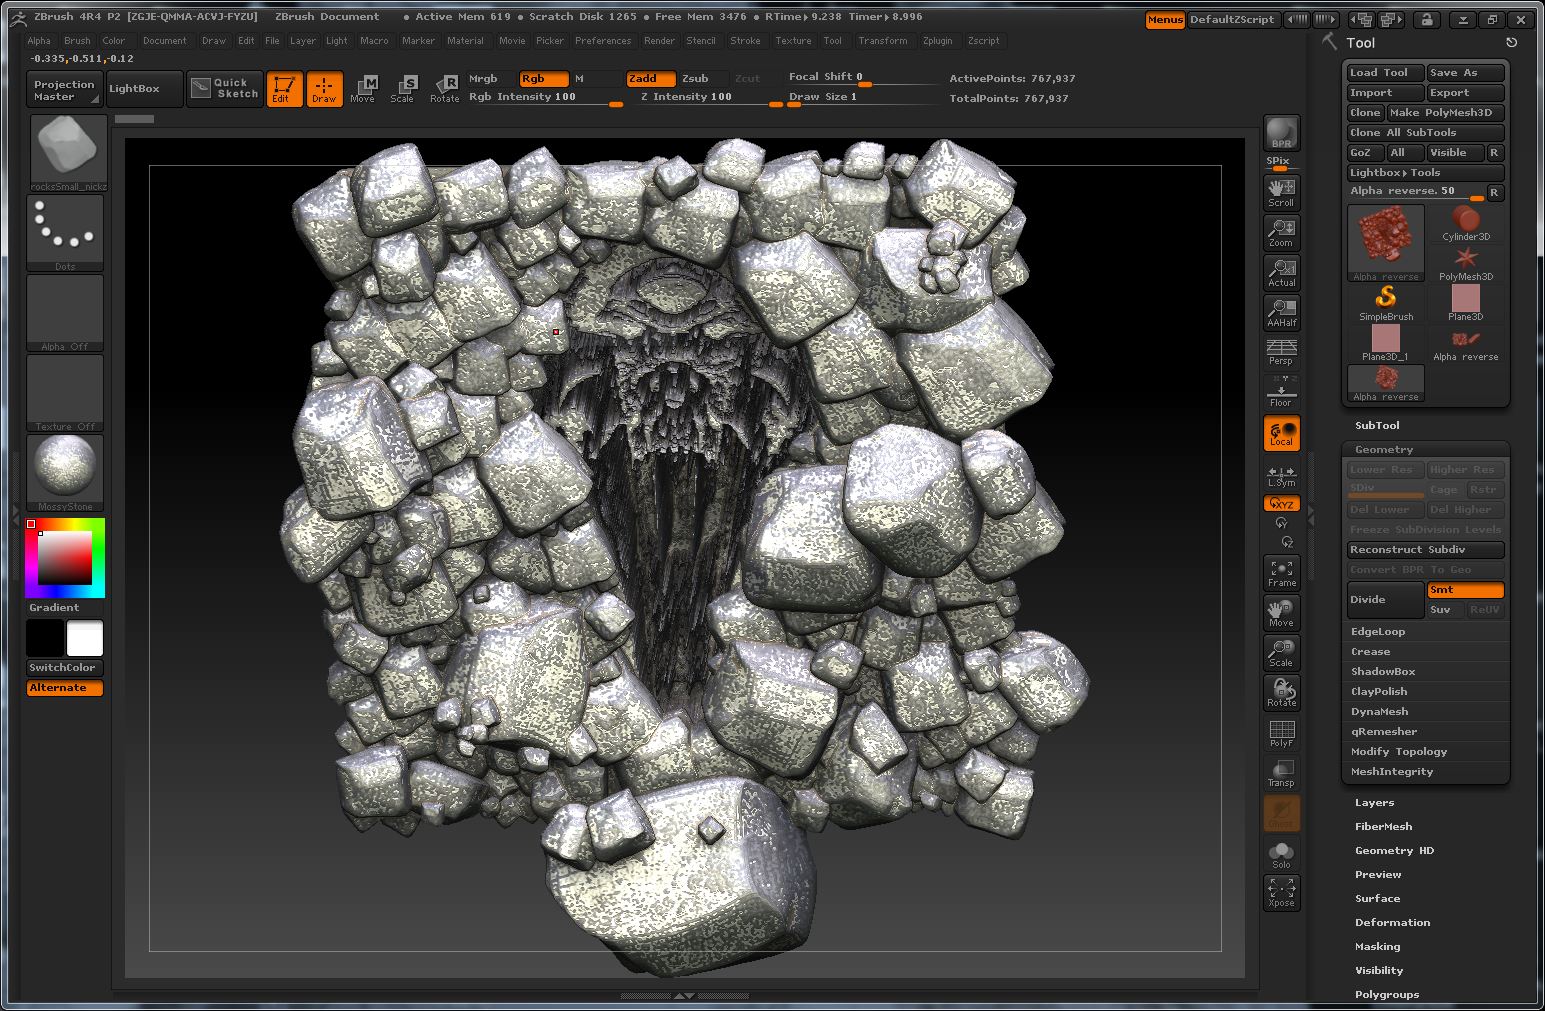Select the Plane3D tool
The height and width of the screenshot is (1011, 1545).
pyautogui.click(x=1466, y=304)
